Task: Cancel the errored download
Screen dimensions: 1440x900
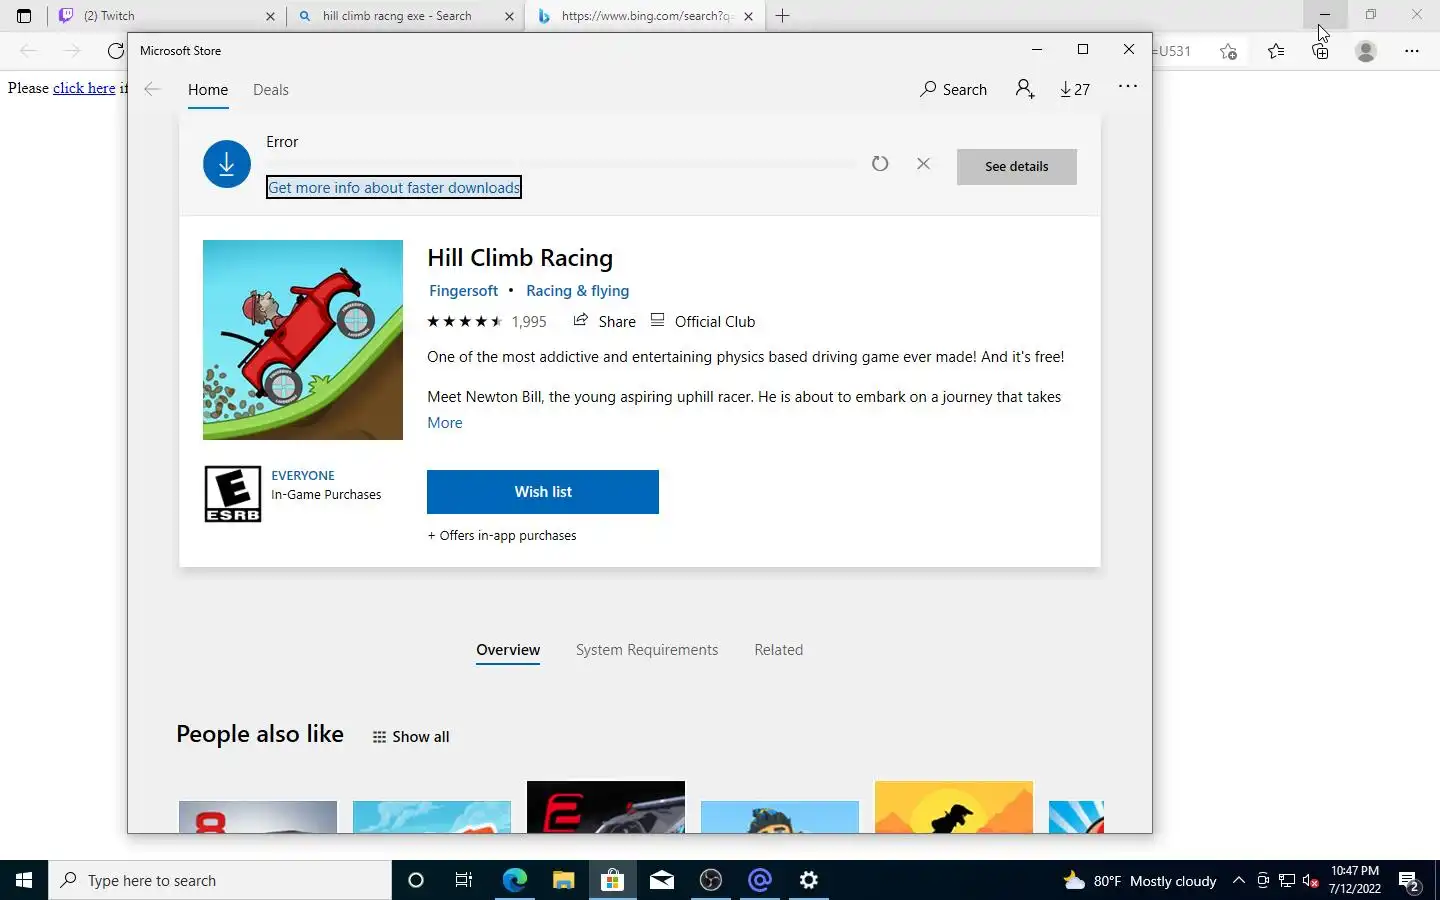Action: [923, 164]
